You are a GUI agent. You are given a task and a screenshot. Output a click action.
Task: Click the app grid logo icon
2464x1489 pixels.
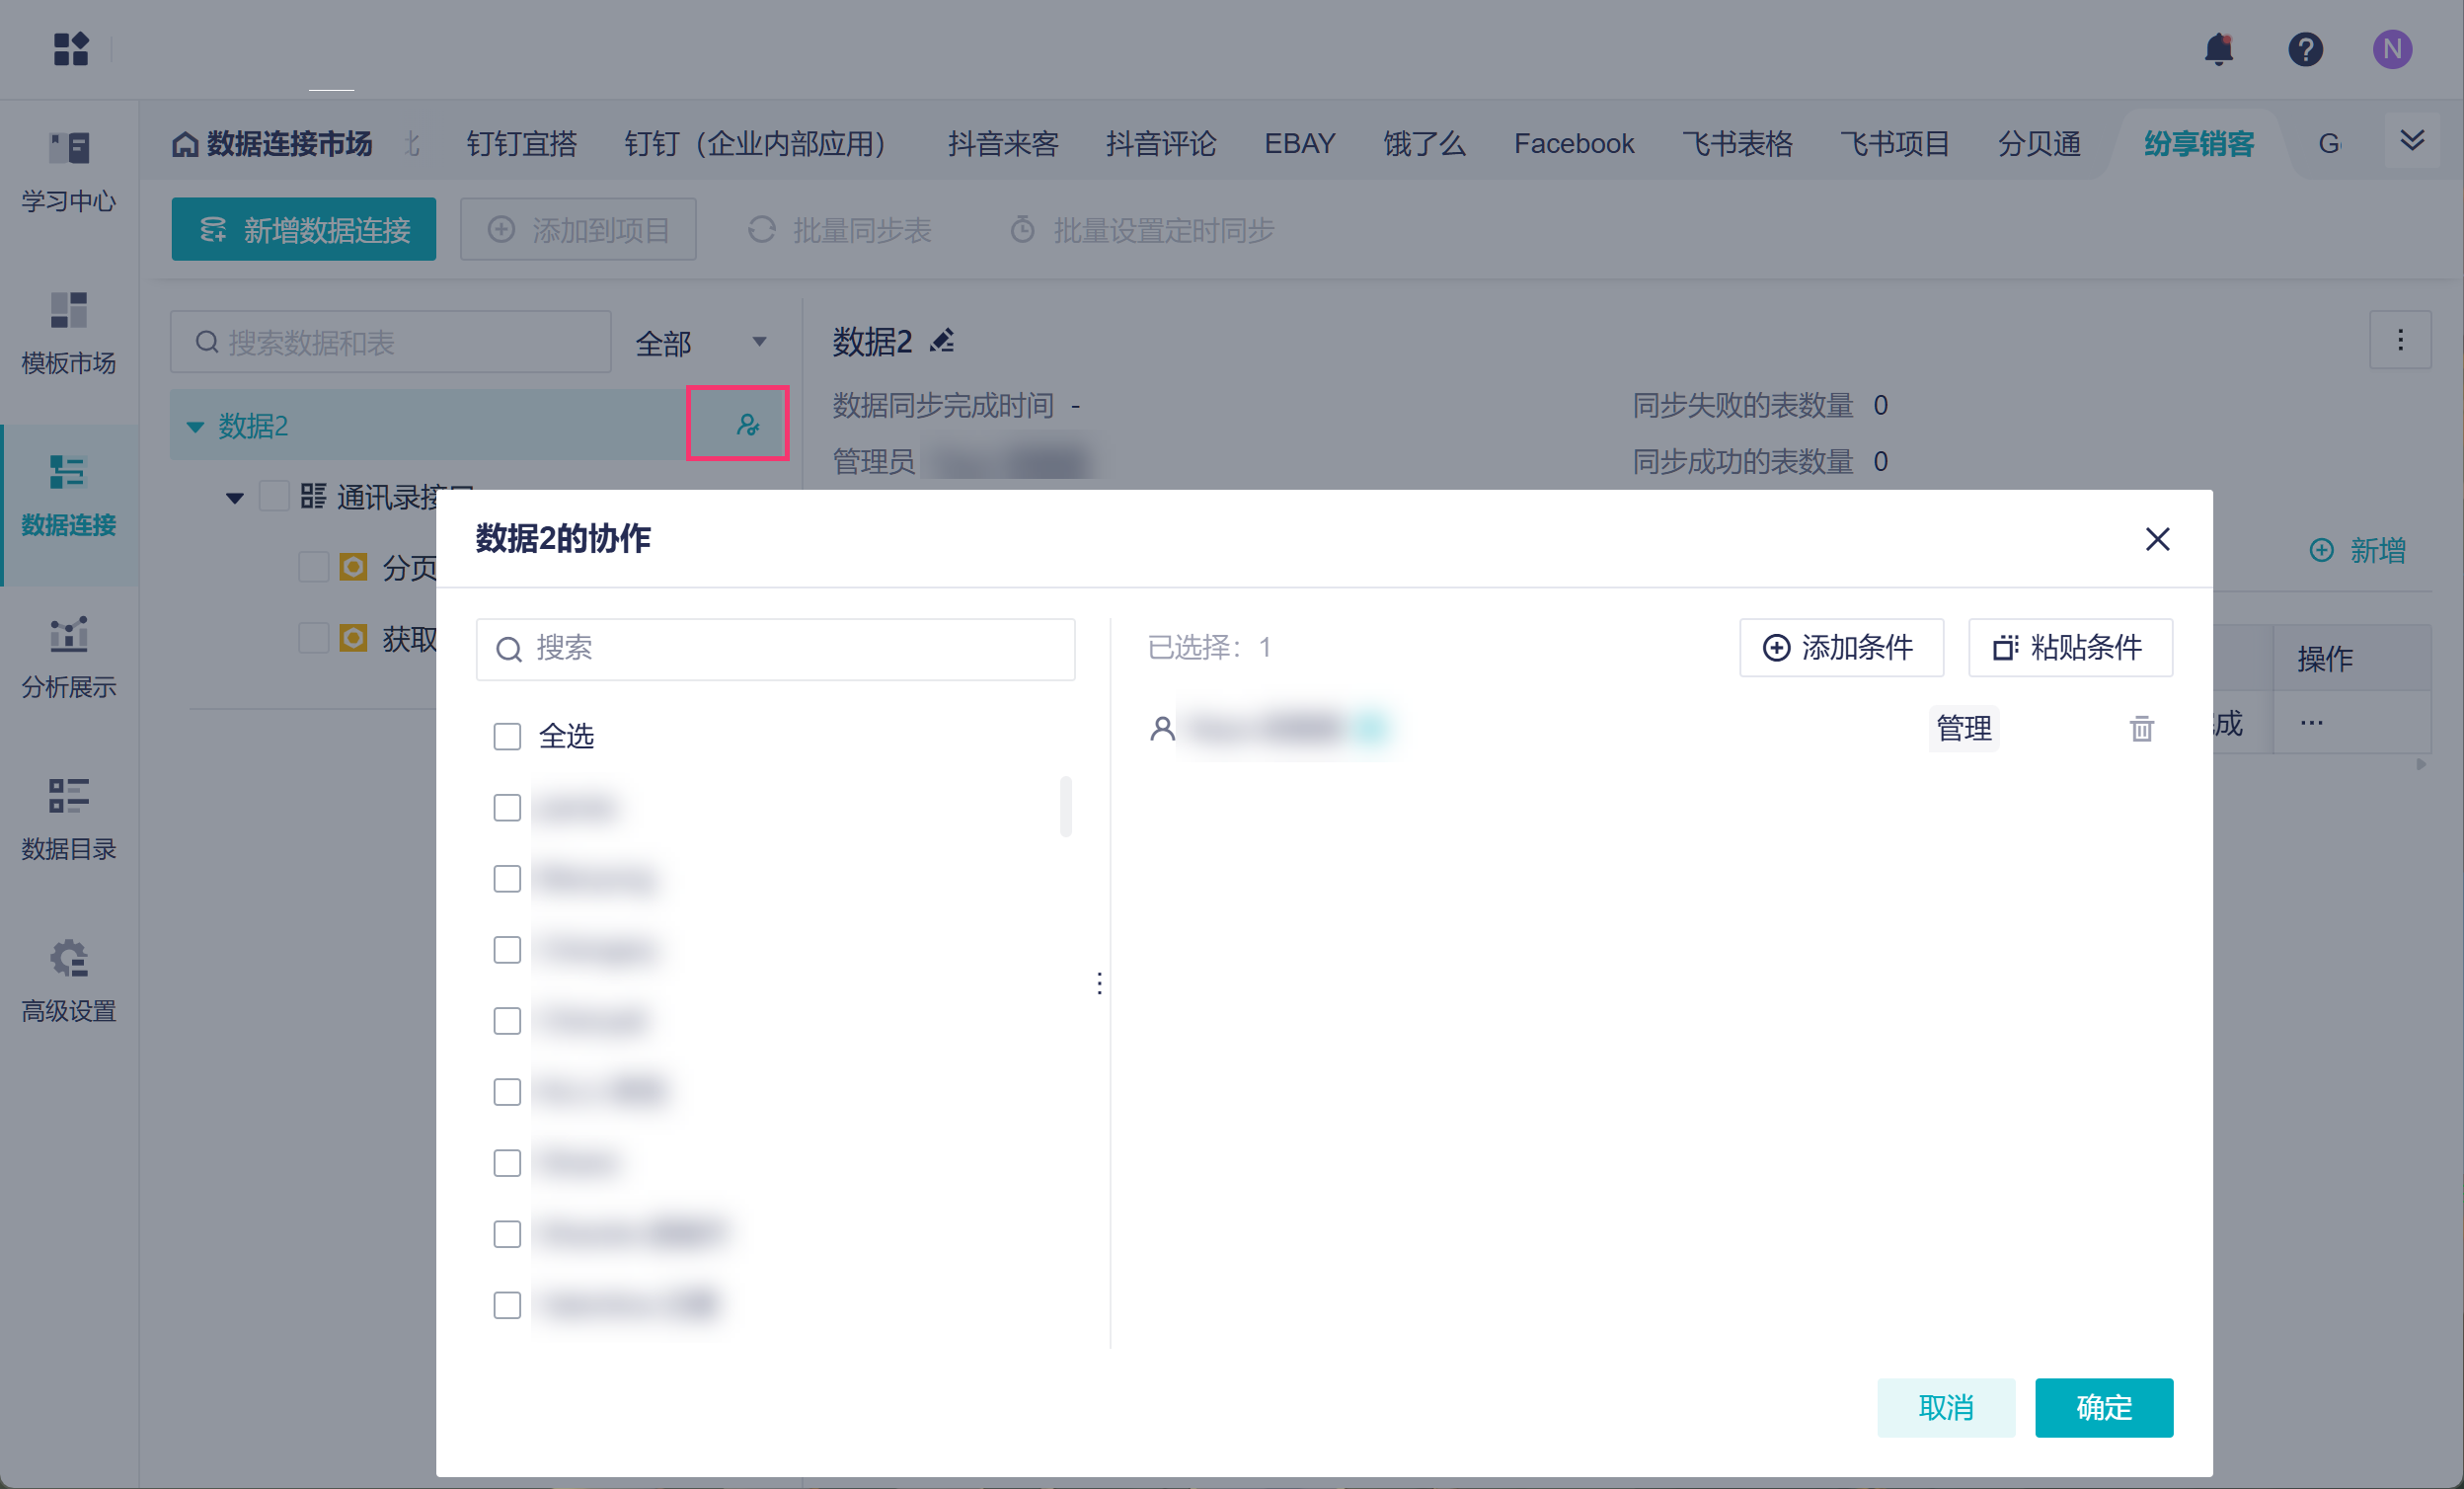pos(71,48)
